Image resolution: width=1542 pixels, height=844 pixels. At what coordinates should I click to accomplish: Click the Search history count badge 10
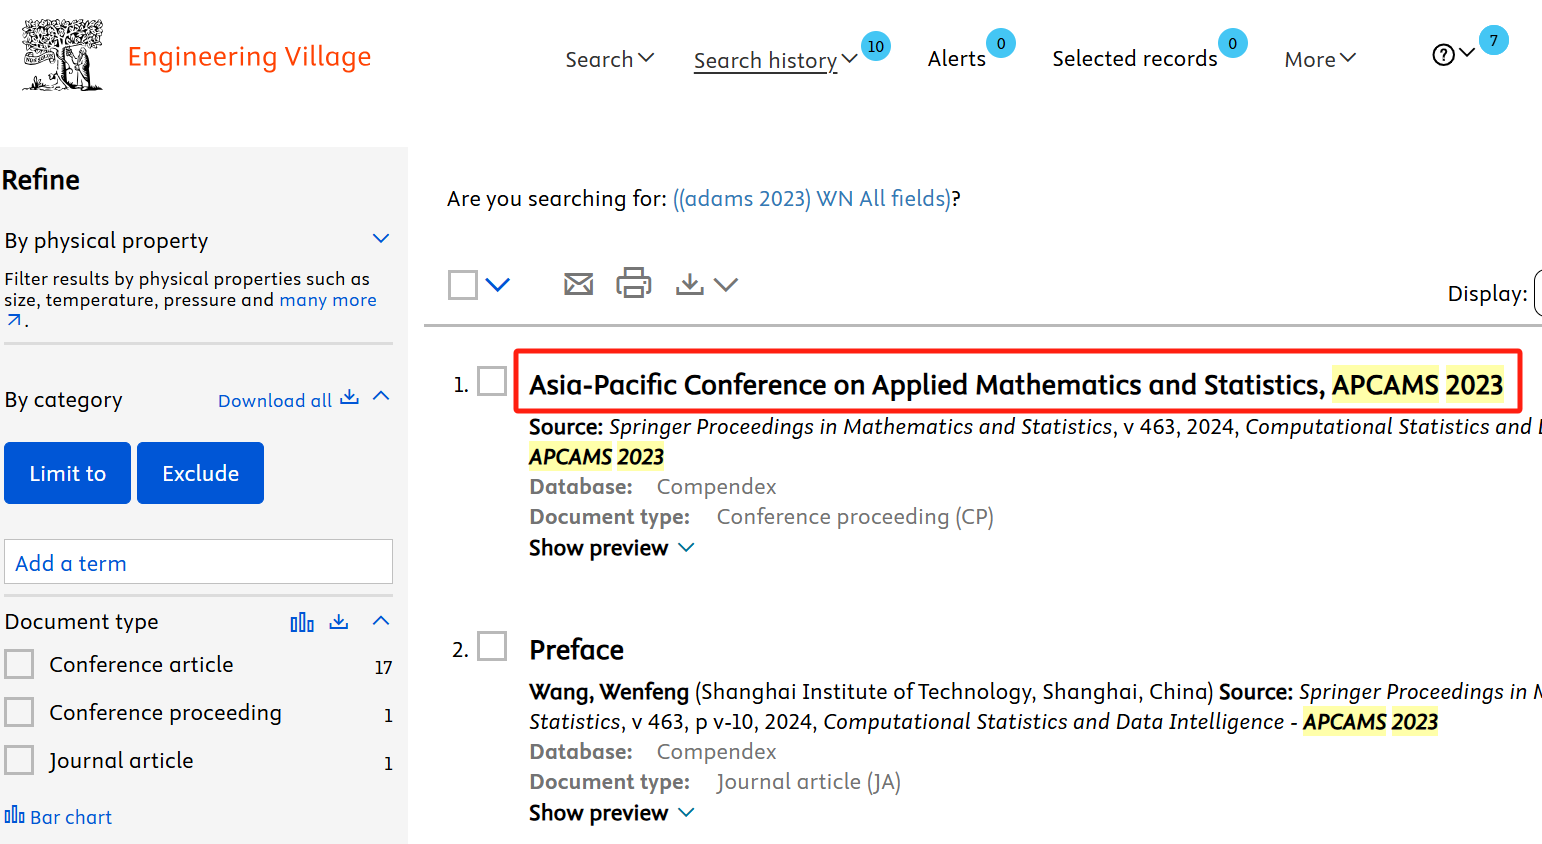(x=876, y=46)
